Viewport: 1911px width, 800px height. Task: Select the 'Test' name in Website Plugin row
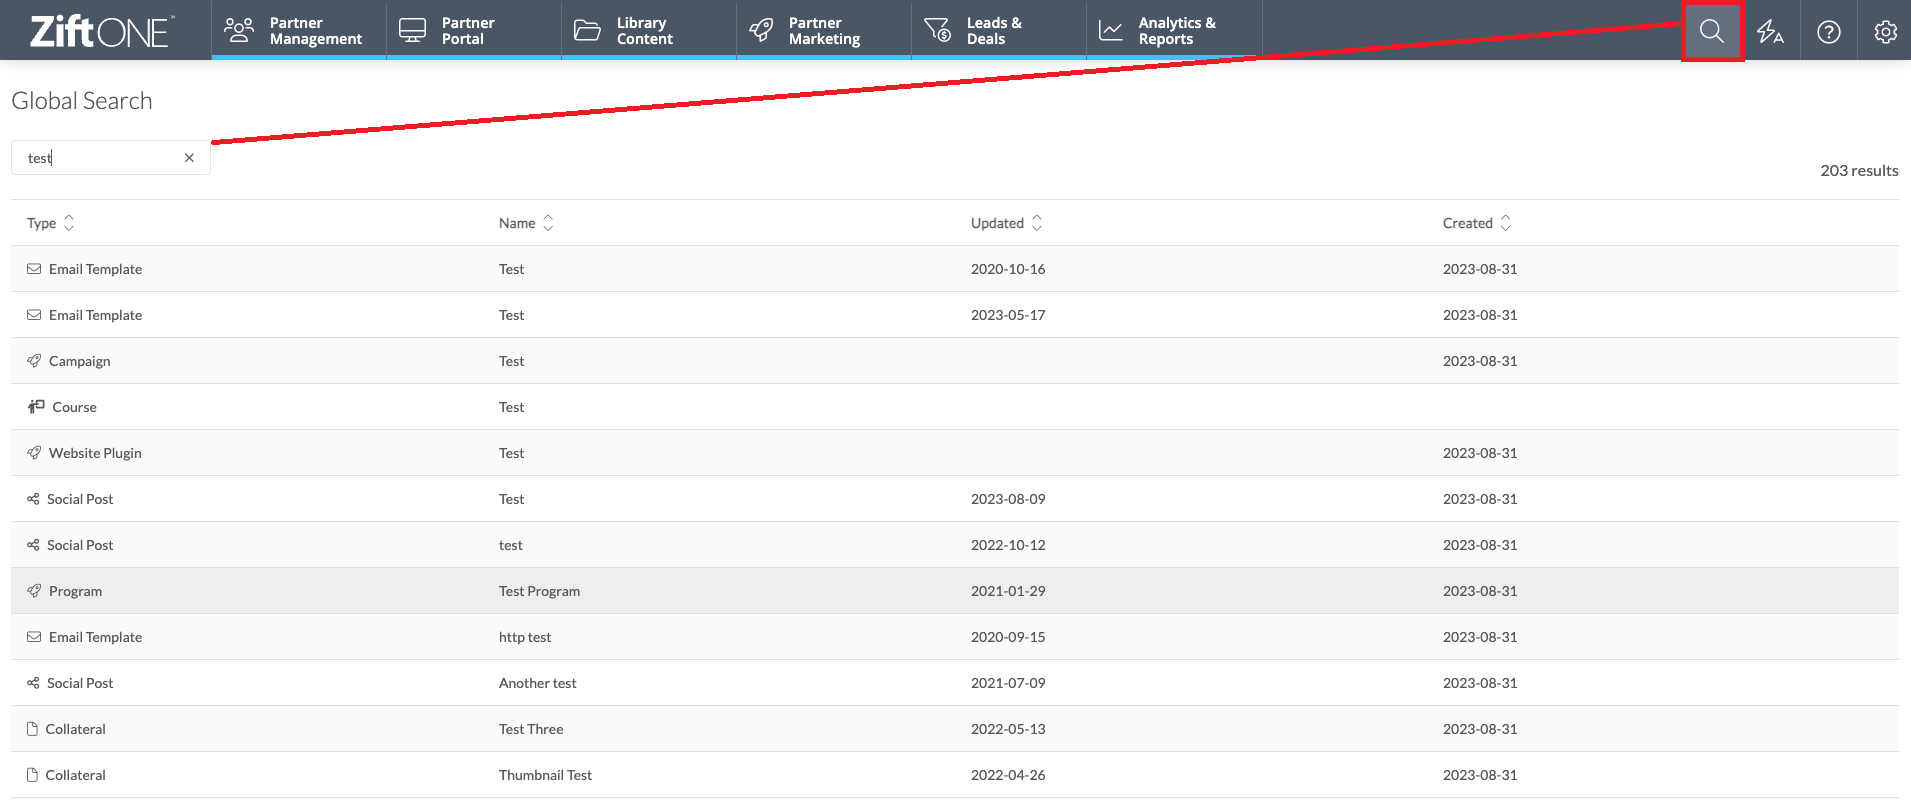[511, 453]
